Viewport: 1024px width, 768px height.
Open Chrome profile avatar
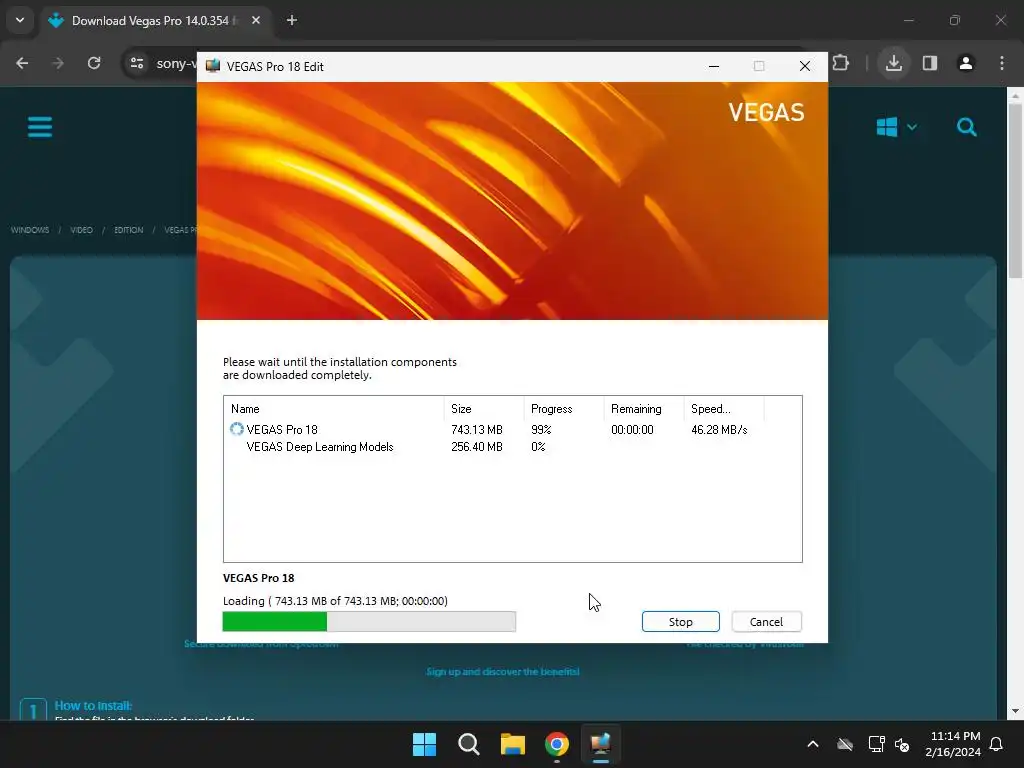[966, 63]
